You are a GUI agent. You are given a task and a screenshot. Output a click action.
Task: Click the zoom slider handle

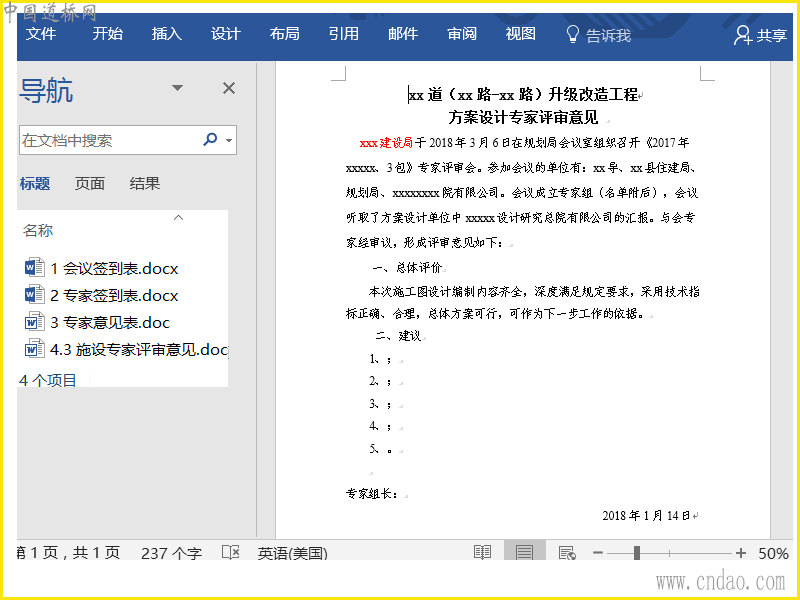tap(637, 553)
